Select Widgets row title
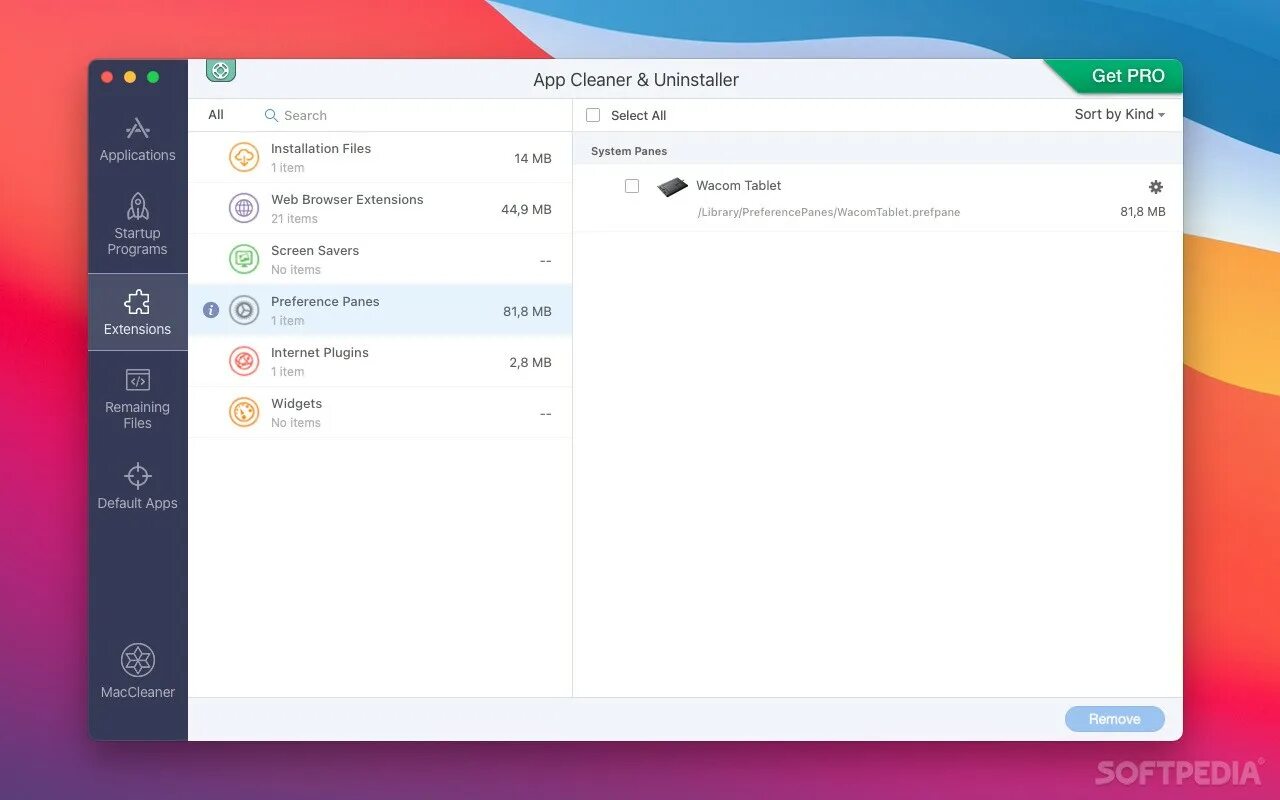The height and width of the screenshot is (800, 1280). click(x=297, y=404)
